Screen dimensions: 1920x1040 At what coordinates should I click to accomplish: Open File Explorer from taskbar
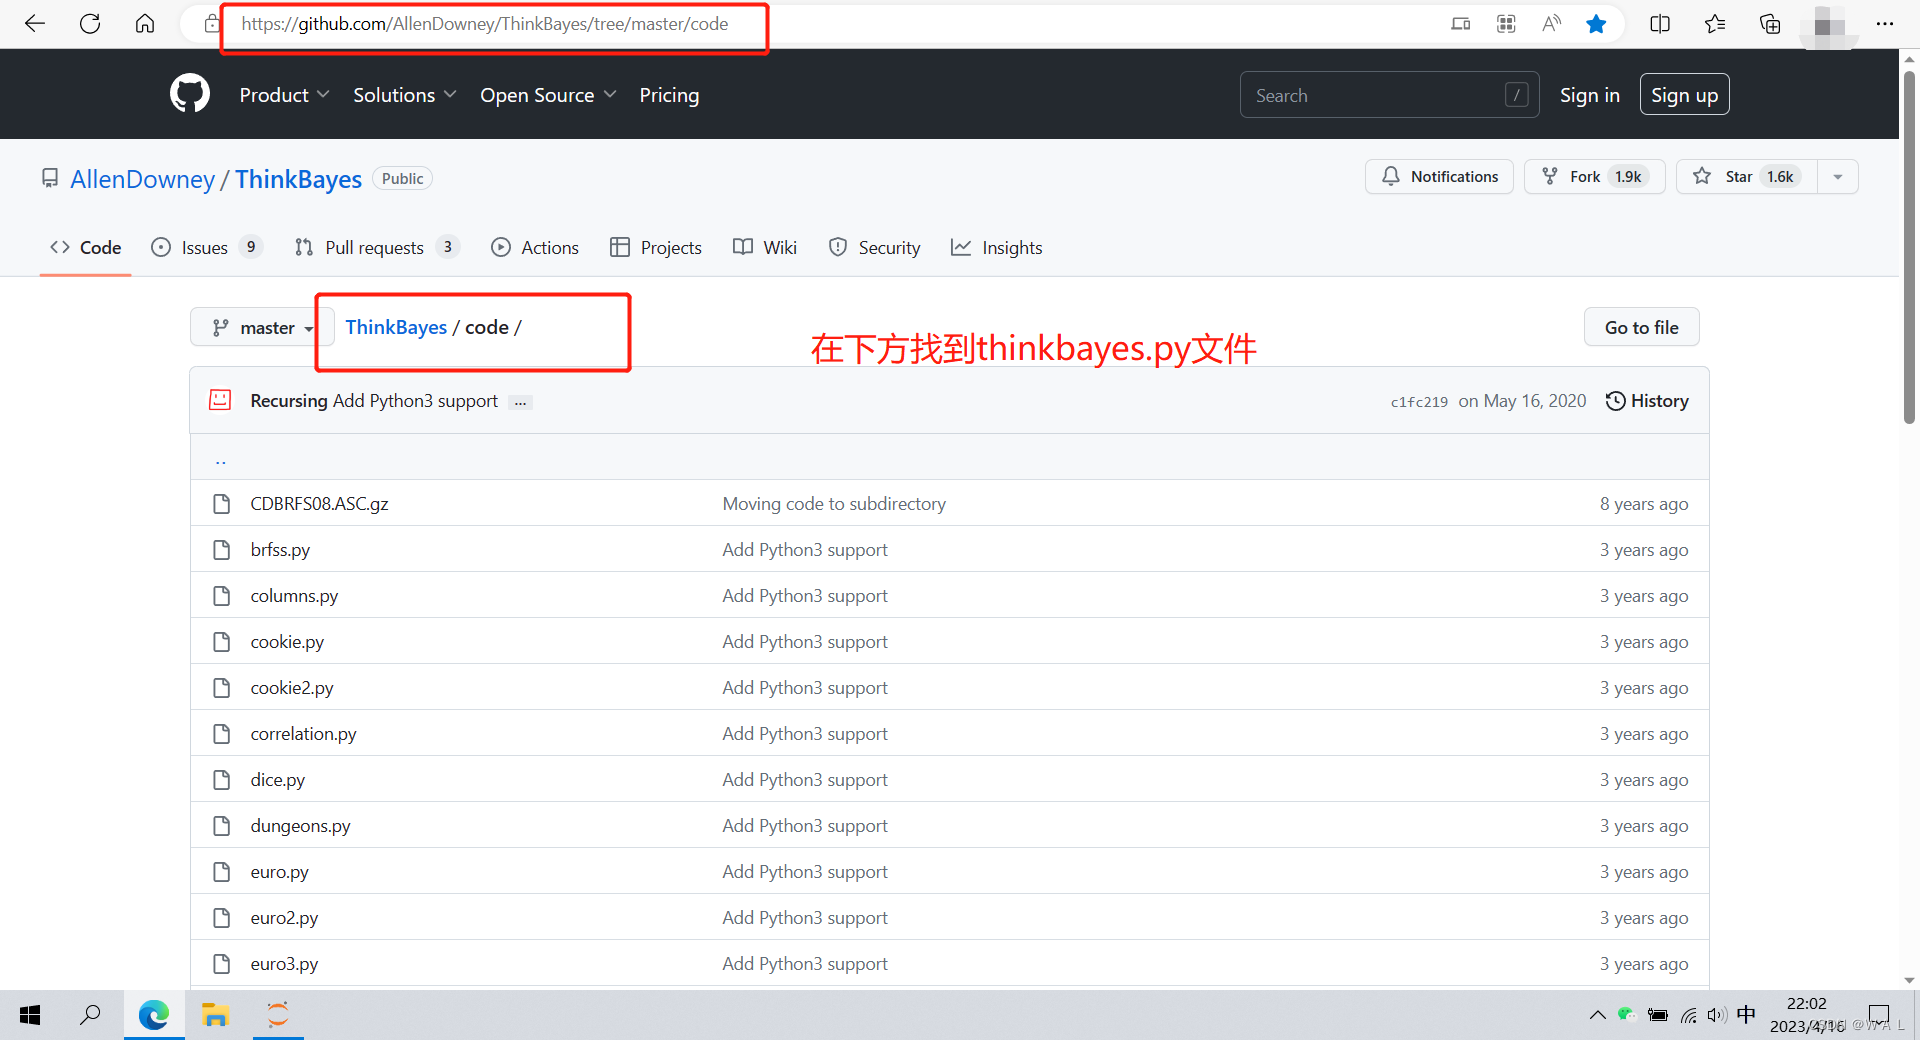pos(215,1015)
